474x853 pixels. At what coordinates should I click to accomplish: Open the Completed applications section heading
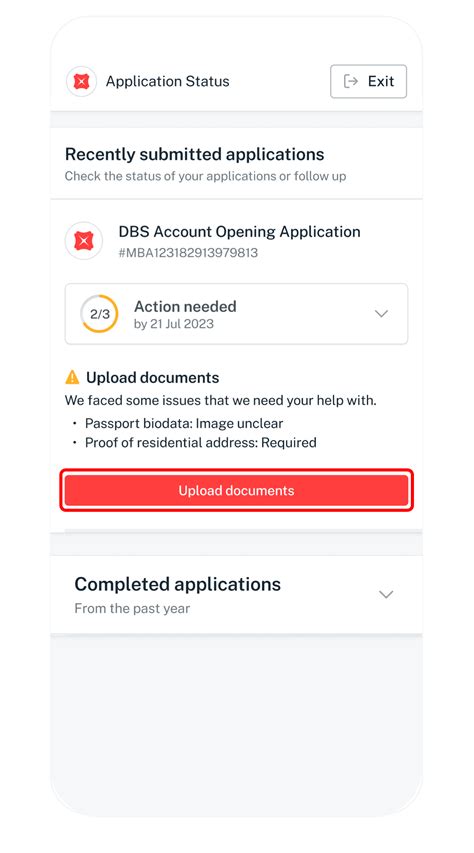pos(177,584)
